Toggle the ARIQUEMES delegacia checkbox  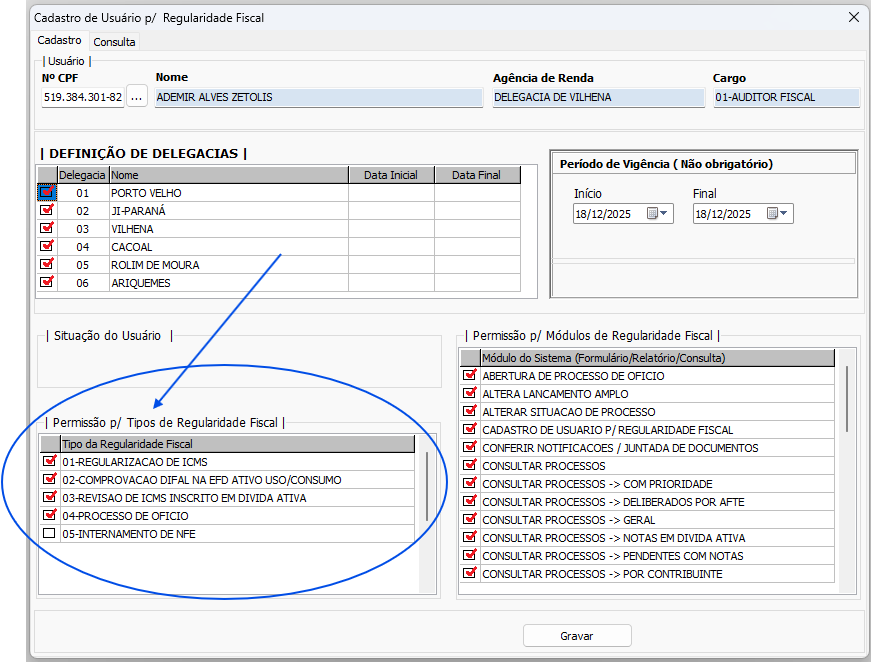(47, 283)
